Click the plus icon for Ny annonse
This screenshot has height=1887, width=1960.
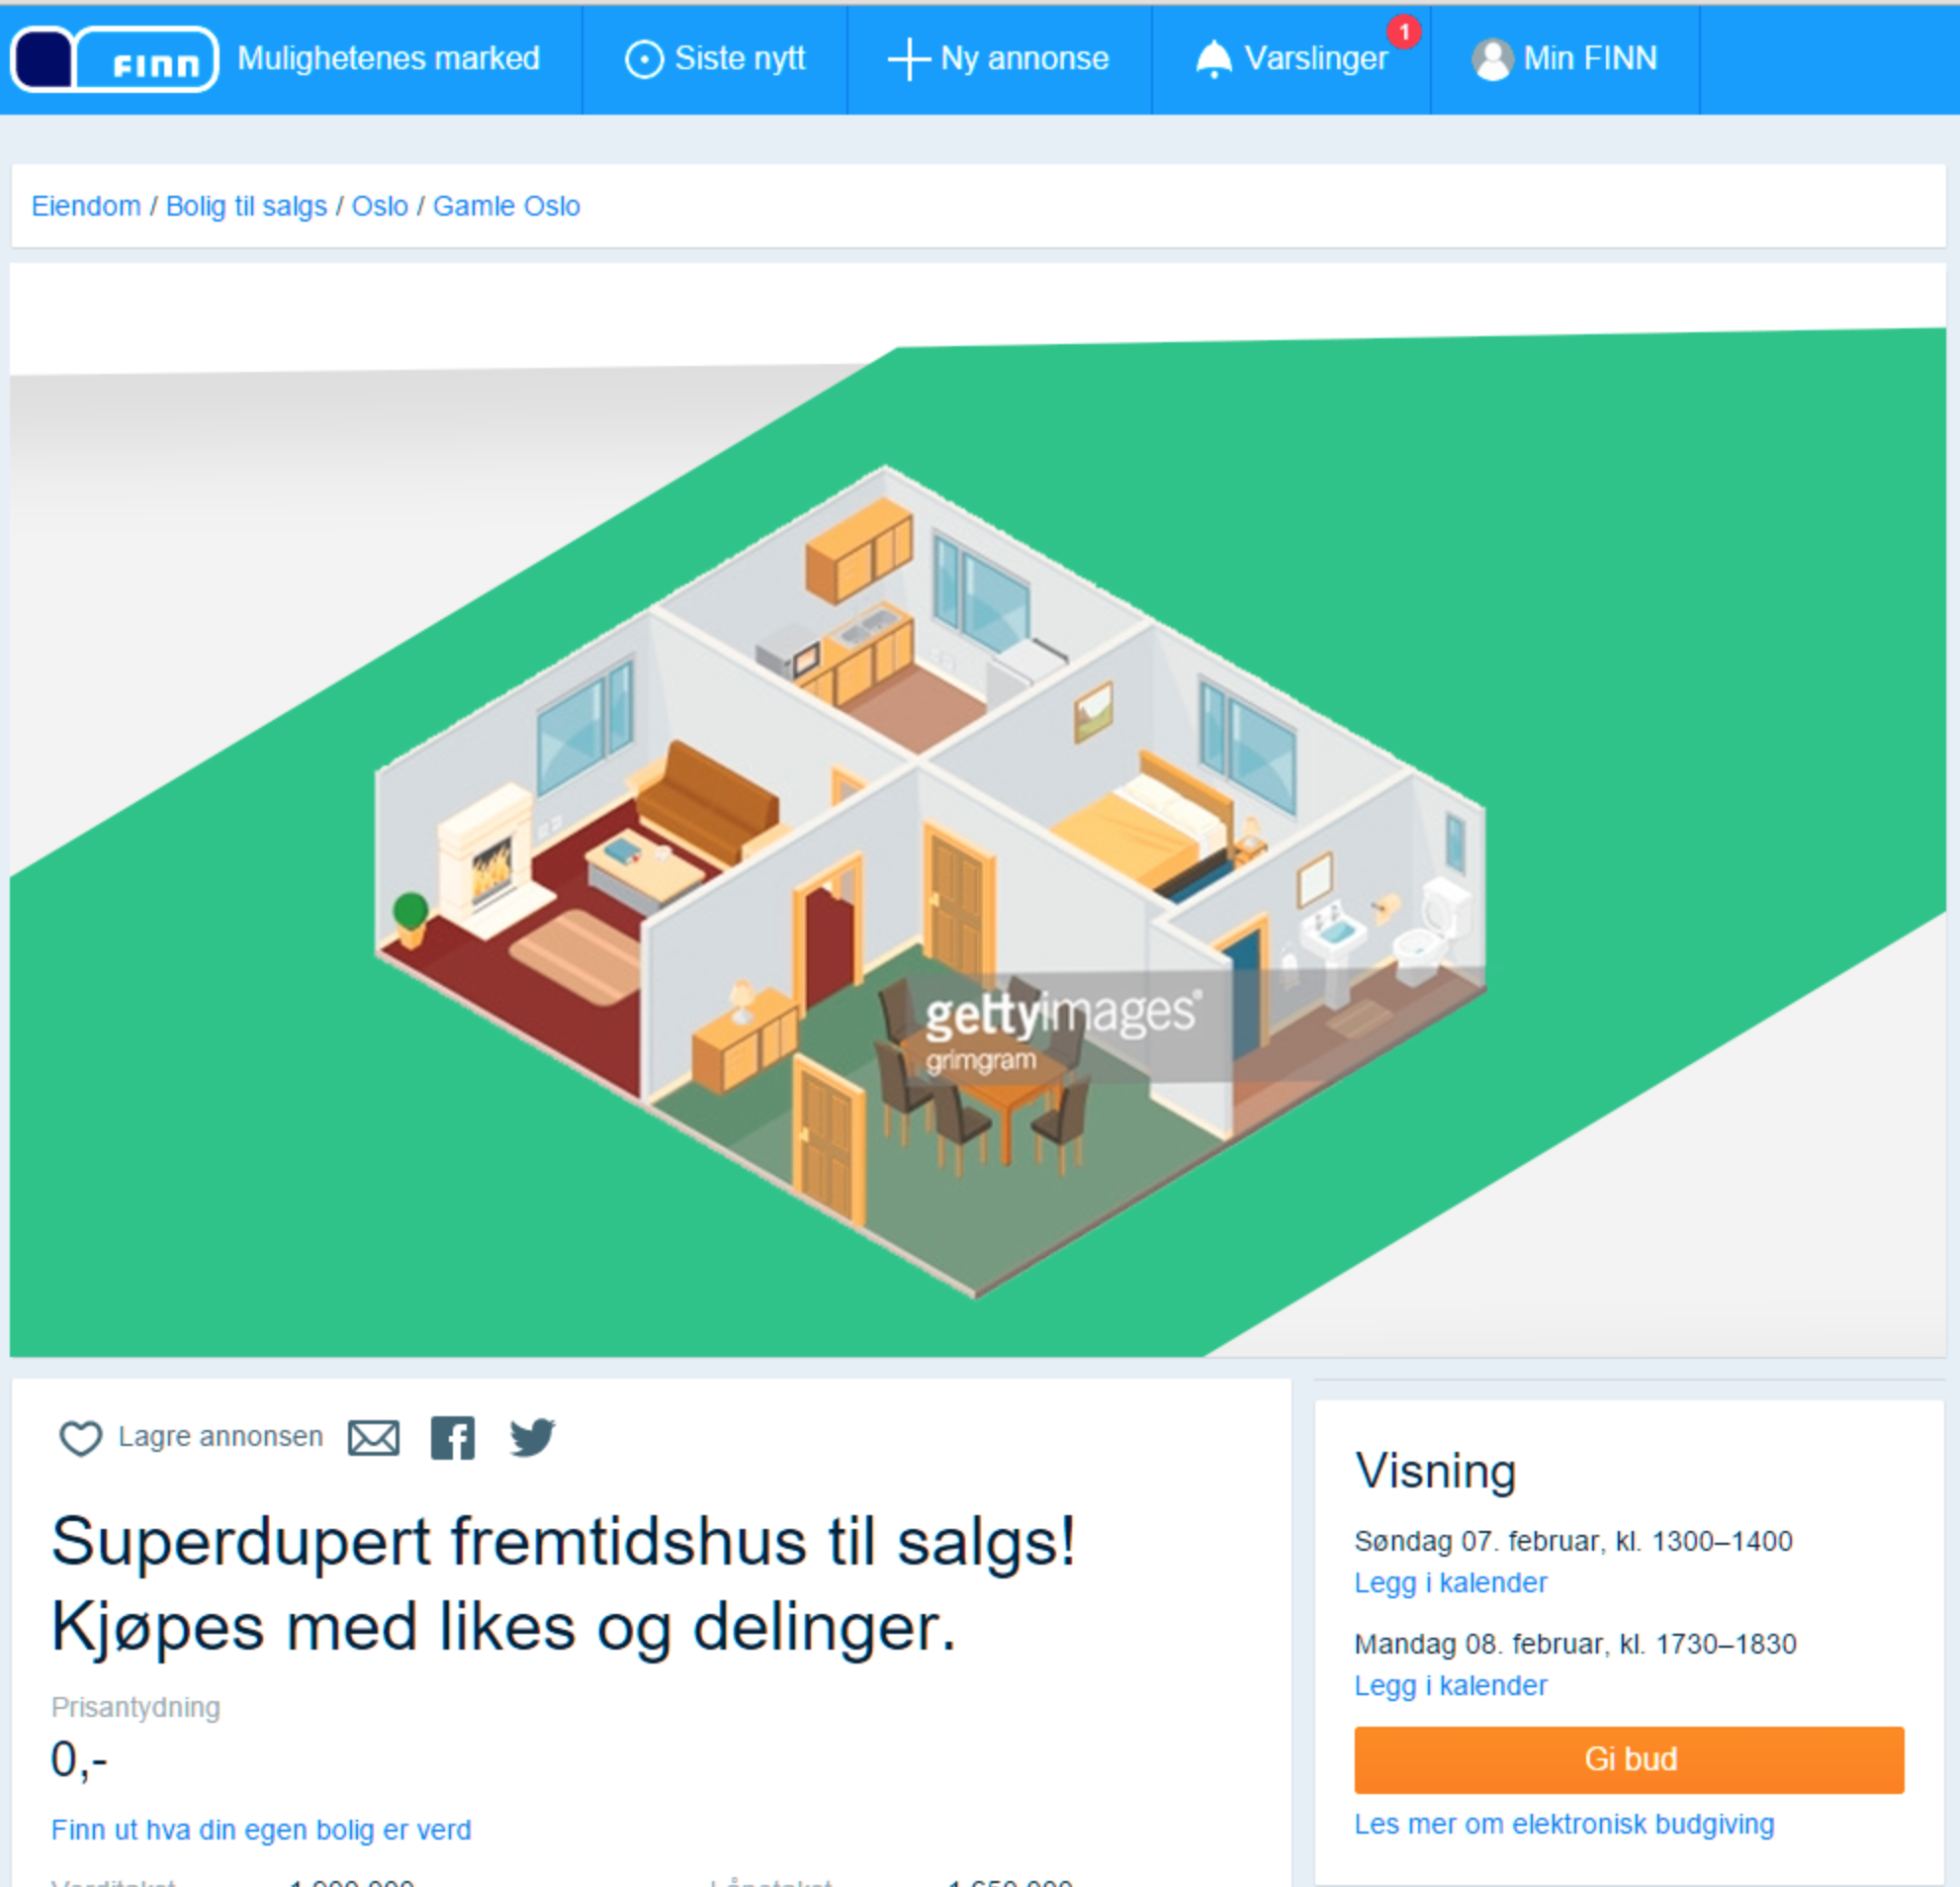[909, 59]
